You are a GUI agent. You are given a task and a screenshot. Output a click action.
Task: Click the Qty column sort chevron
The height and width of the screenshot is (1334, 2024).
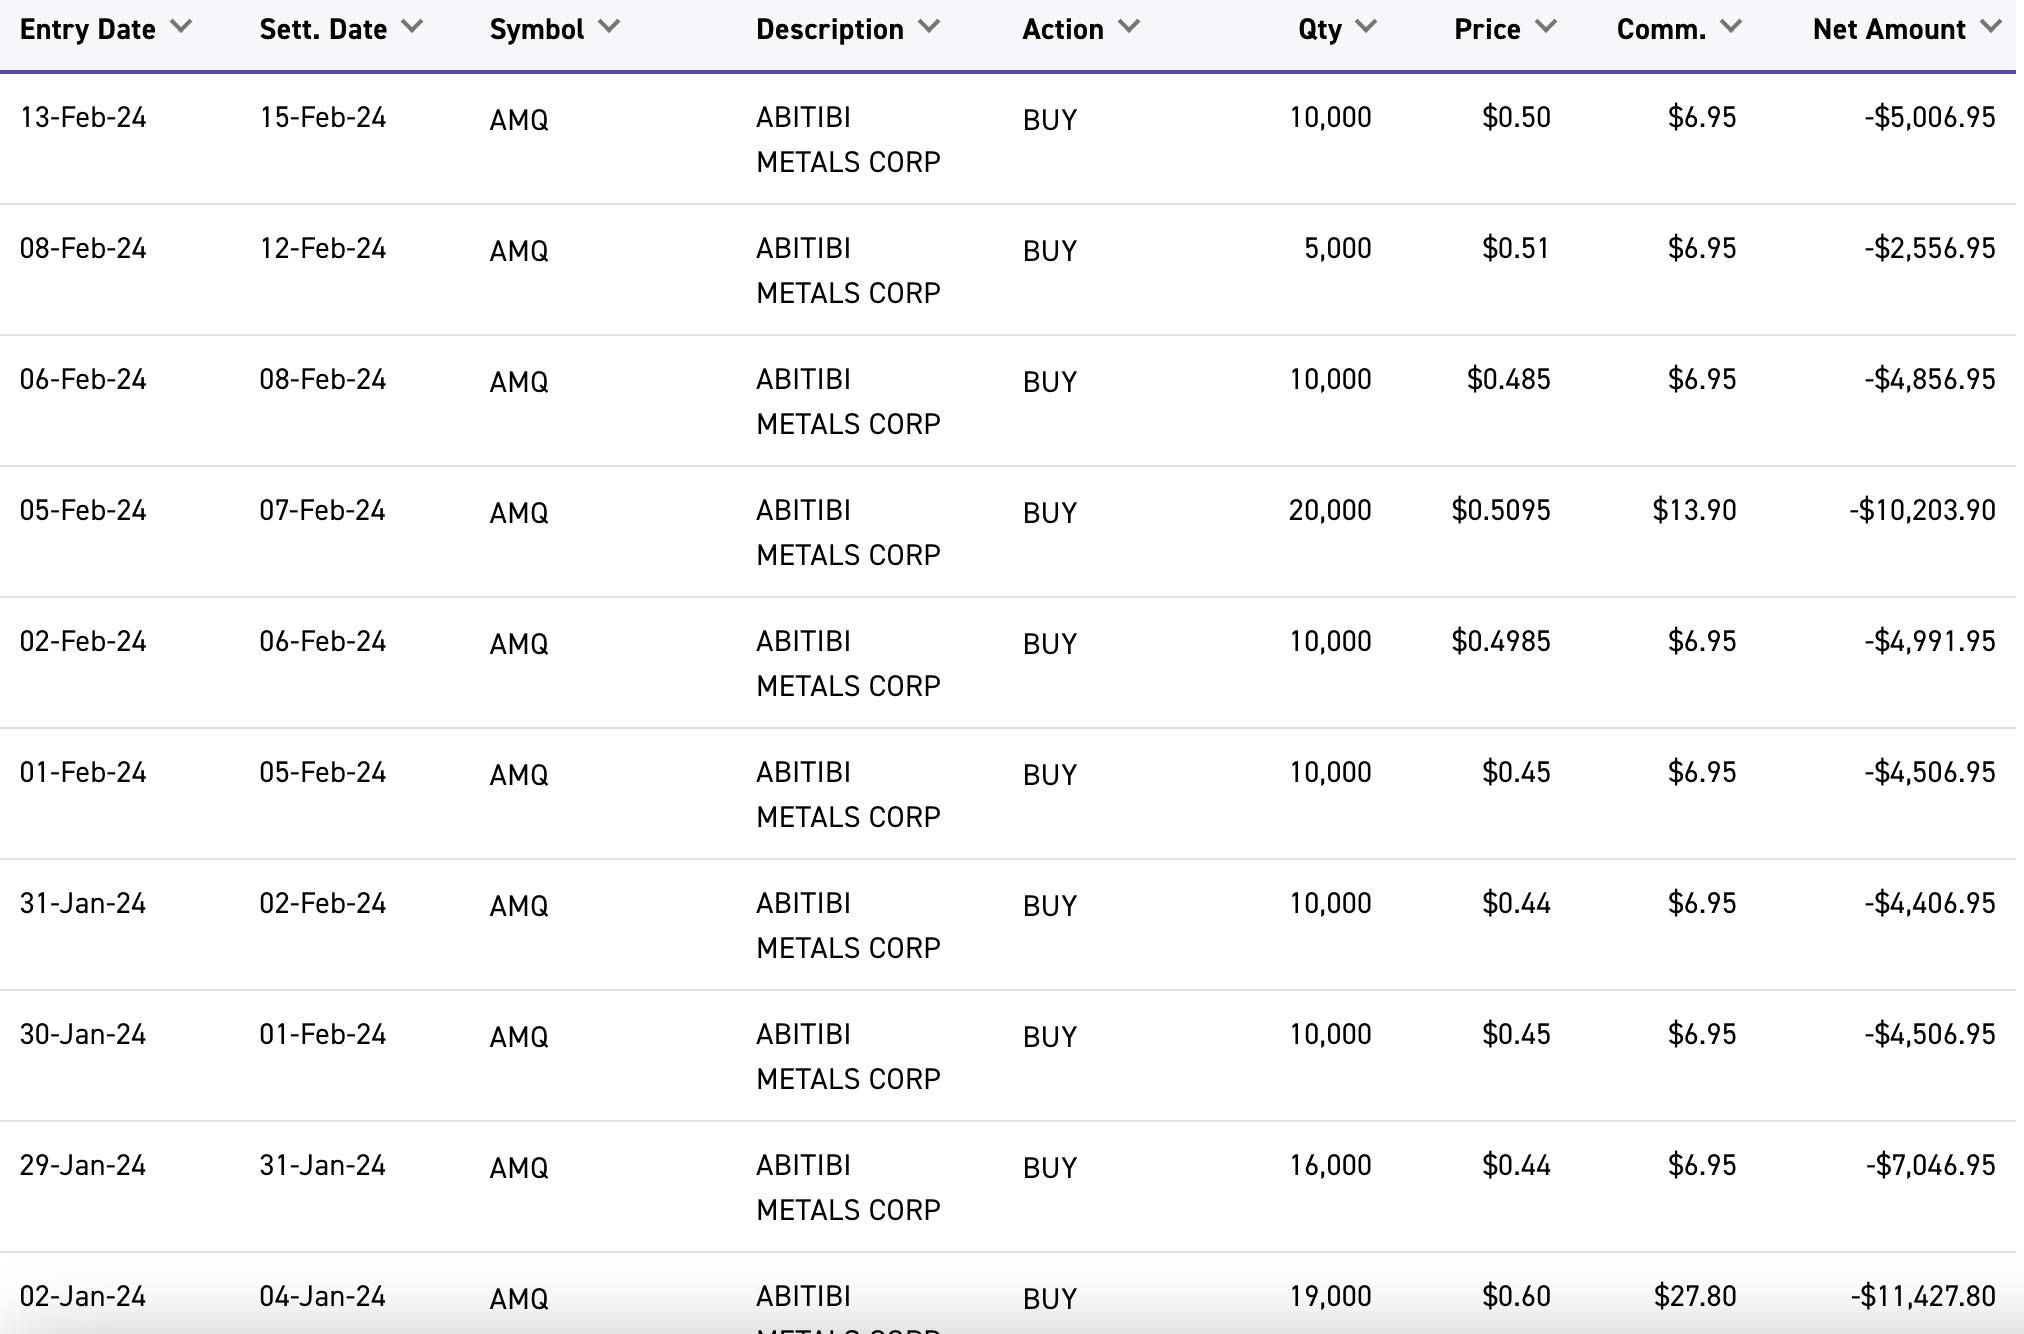1367,27
